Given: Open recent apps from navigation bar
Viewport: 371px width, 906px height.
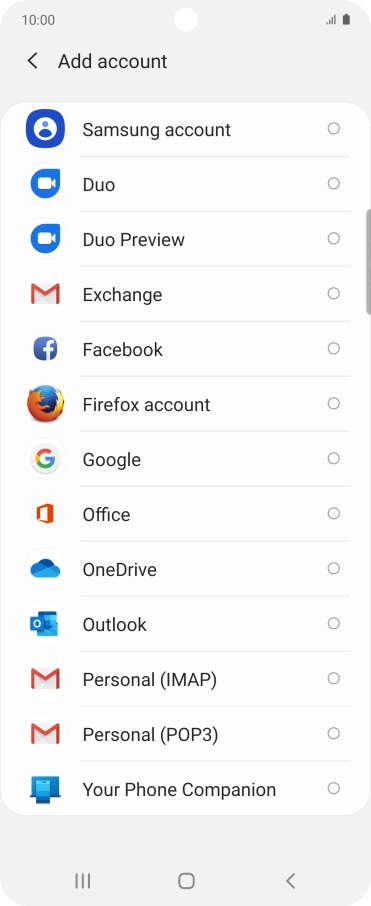Looking at the screenshot, I should pos(83,881).
